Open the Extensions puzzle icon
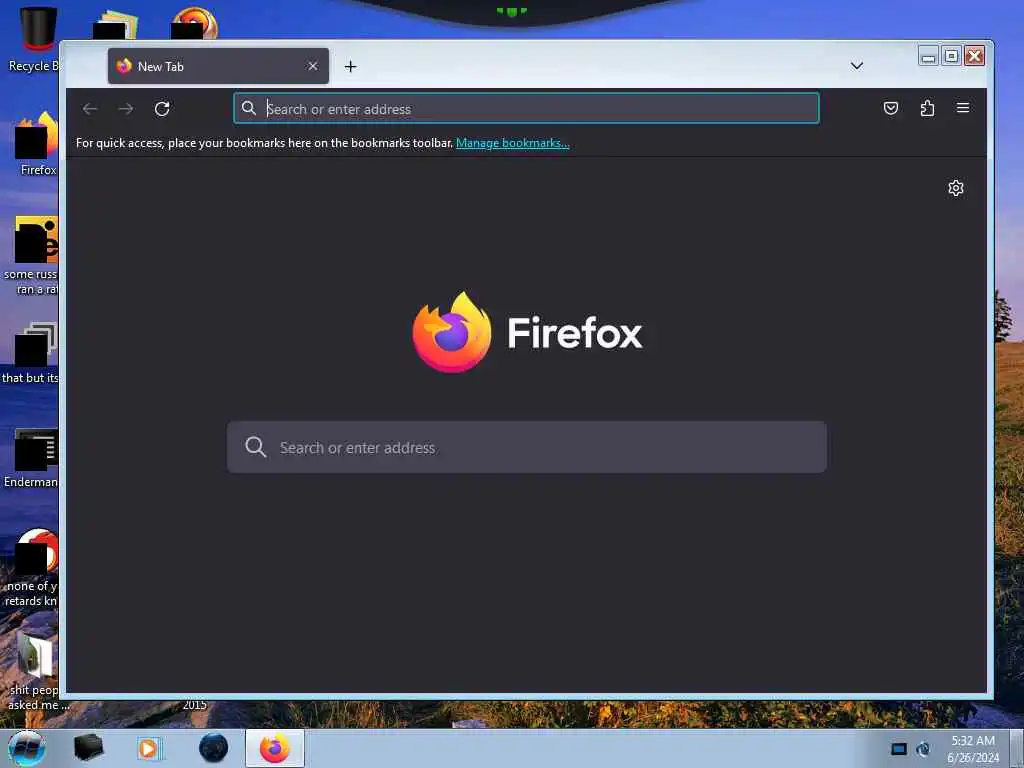Screen dimensions: 1024x768 (x=927, y=108)
